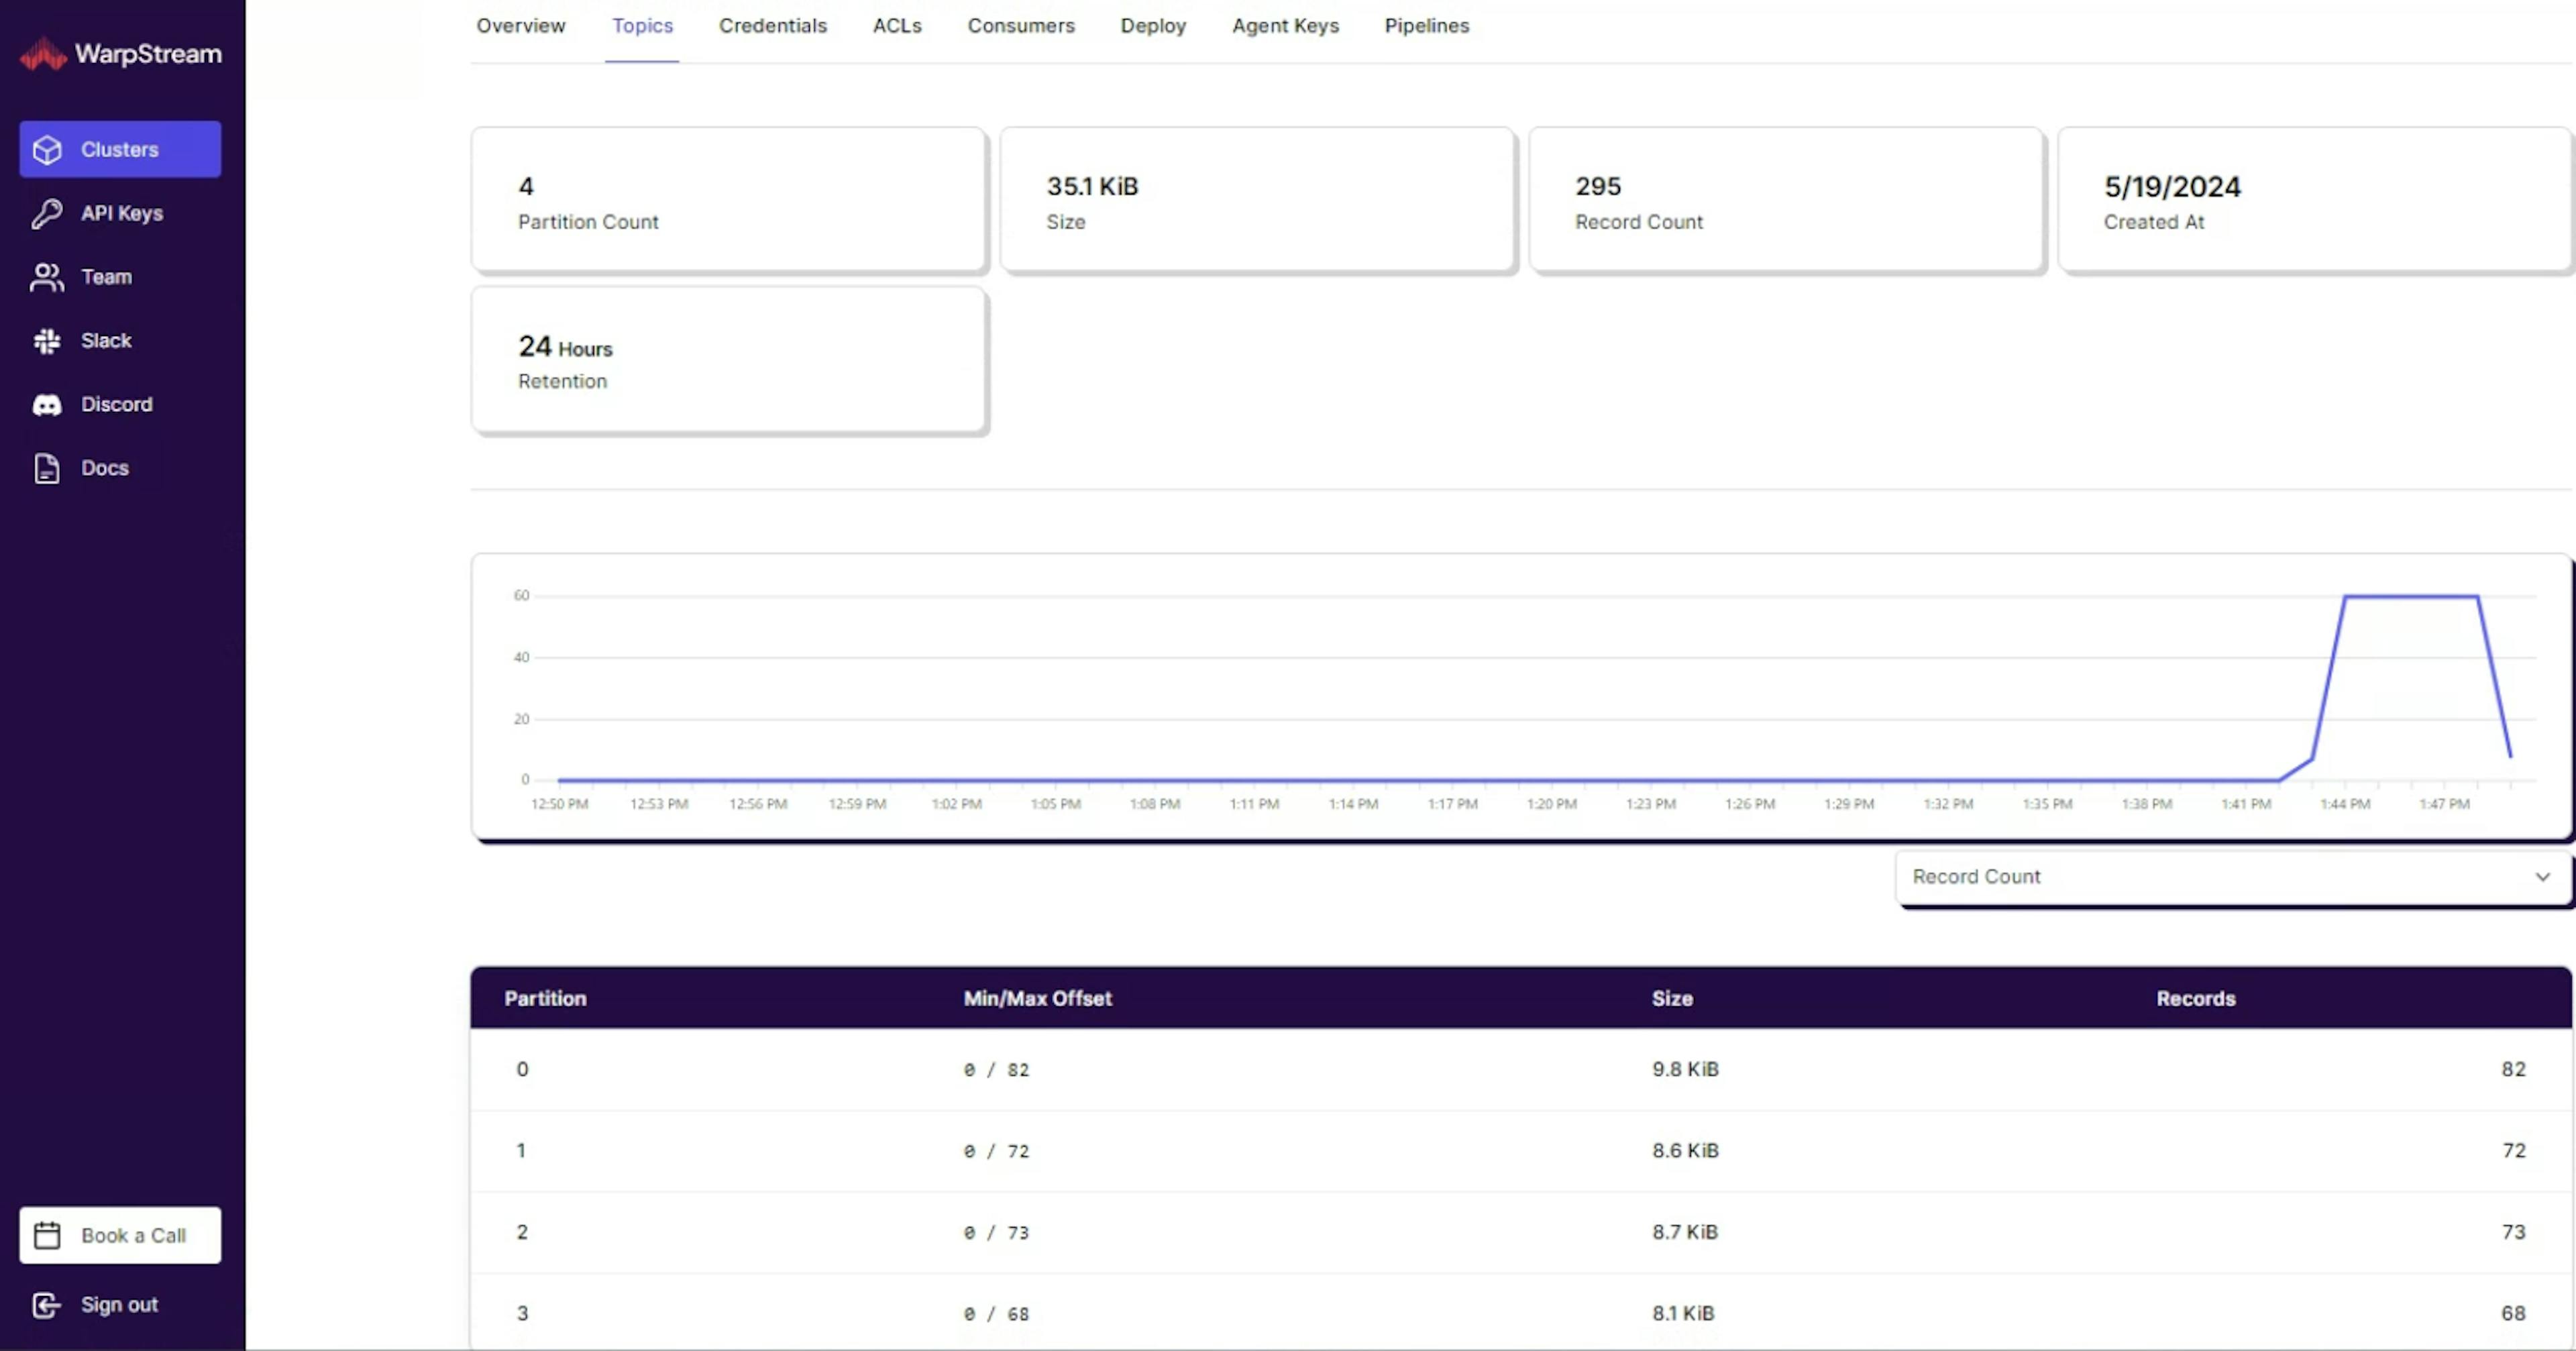
Task: Switch to the Credentials tab
Action: pyautogui.click(x=772, y=26)
